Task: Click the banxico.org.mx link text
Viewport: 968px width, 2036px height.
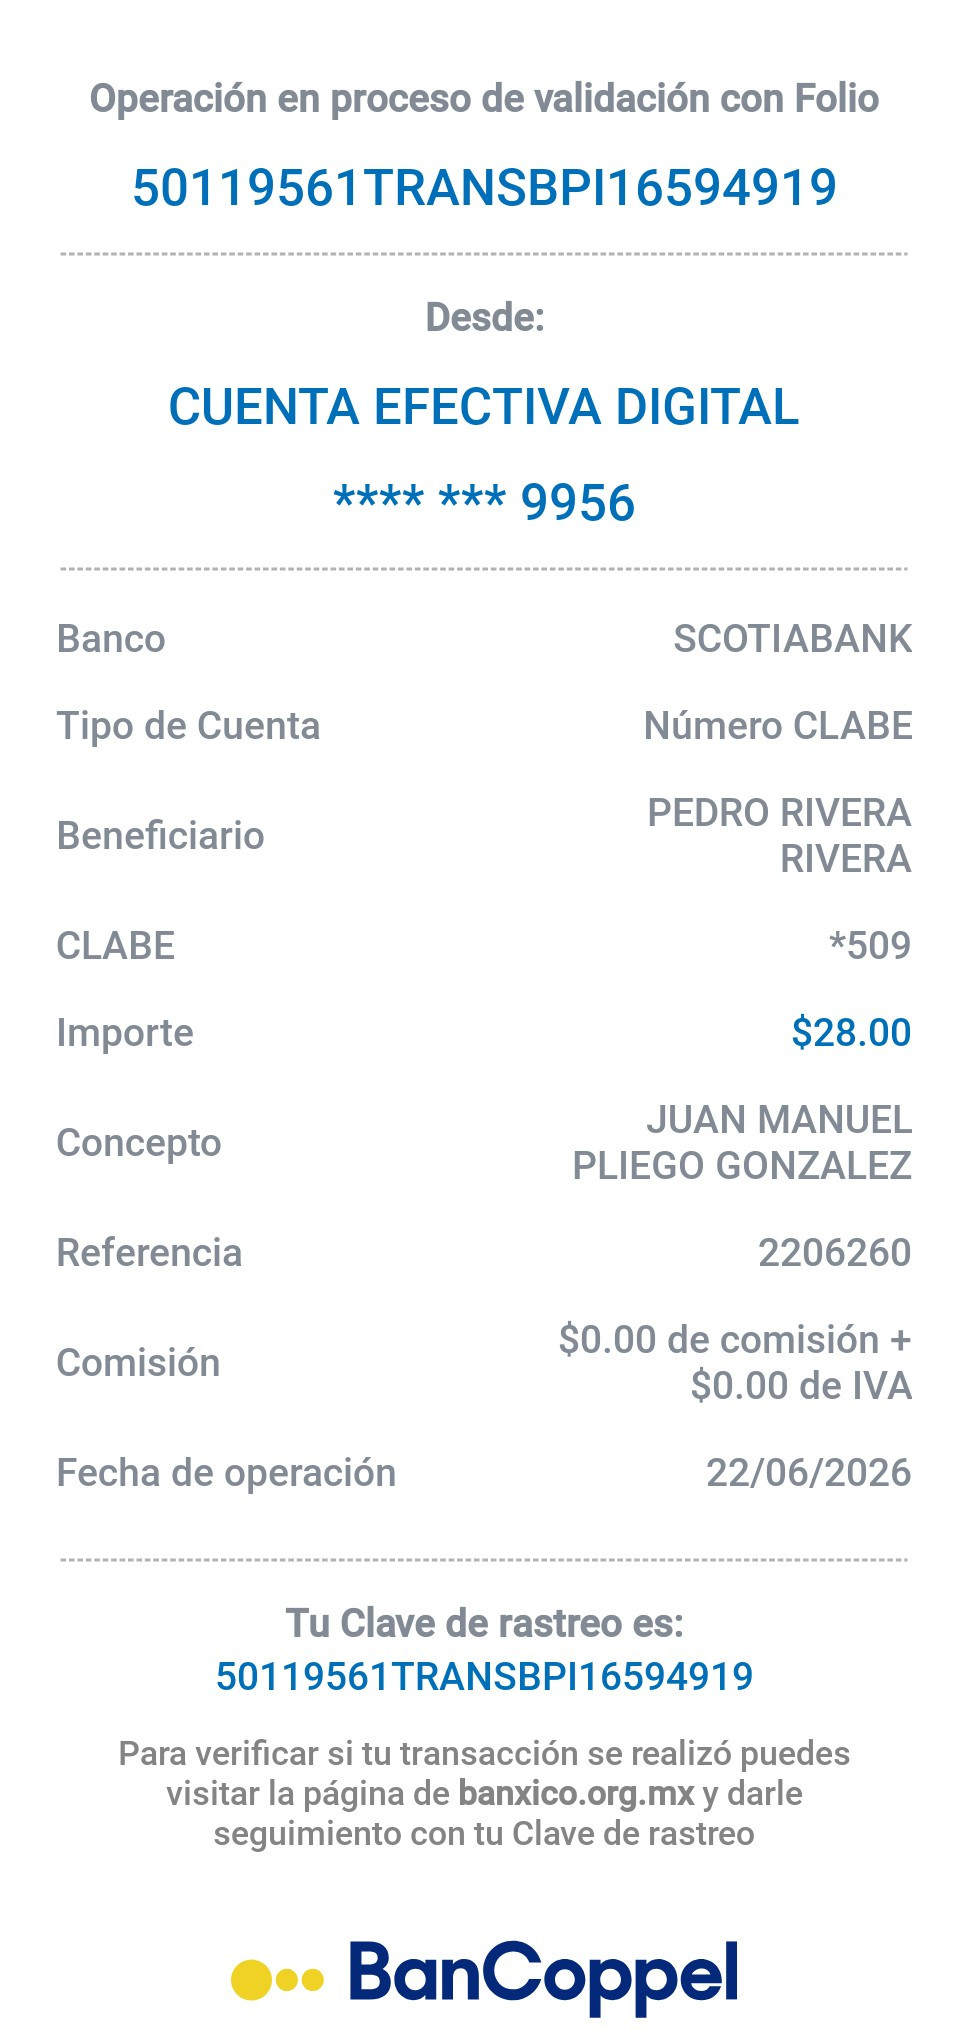Action: (x=576, y=1793)
